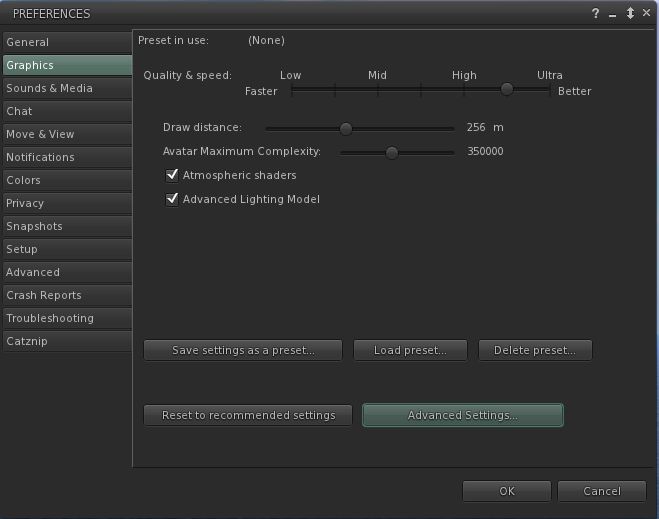The image size is (659, 519).
Task: Select the Chat tab
Action: pos(66,111)
